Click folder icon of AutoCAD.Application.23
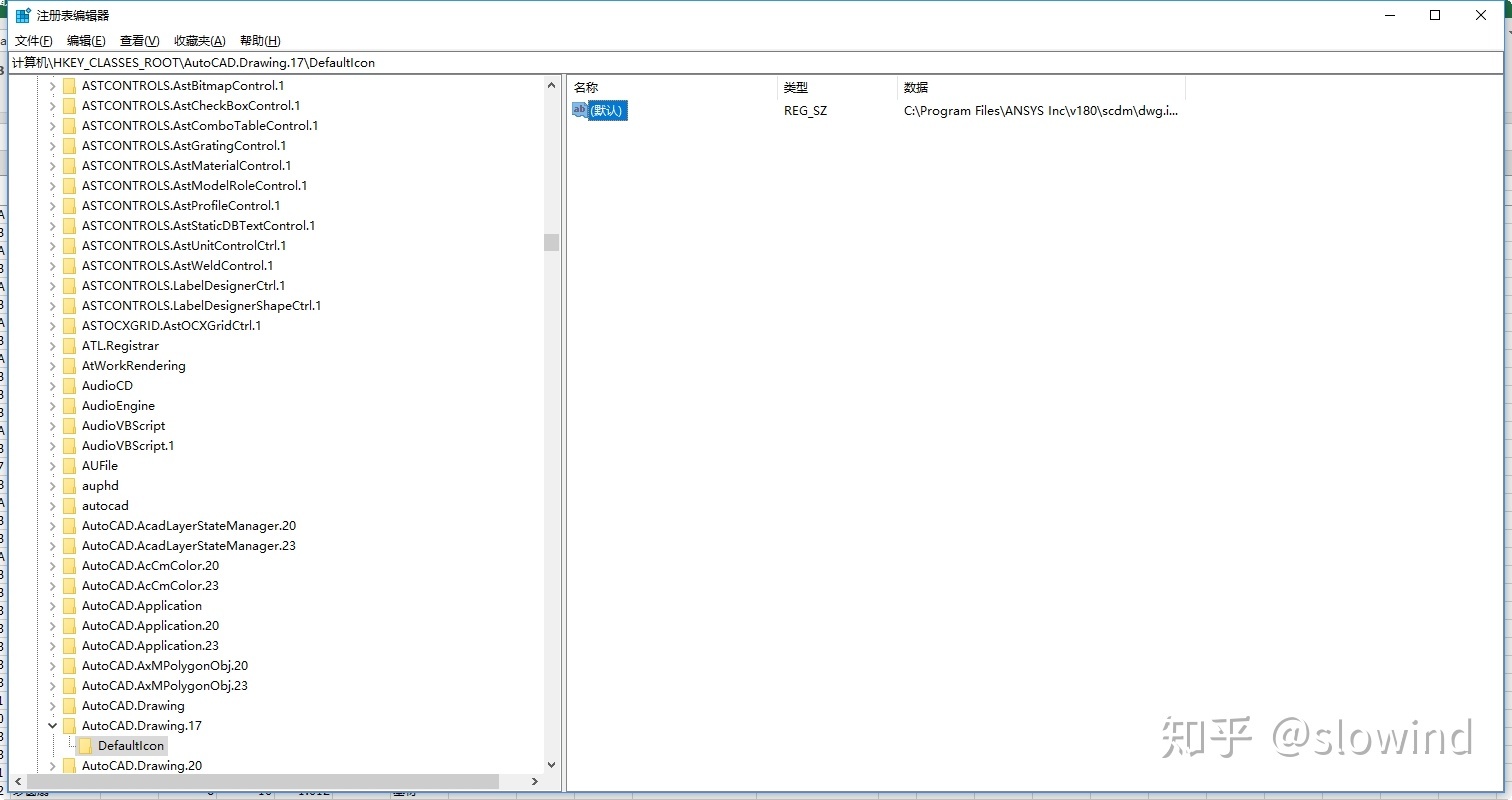The width and height of the screenshot is (1512, 800). [x=69, y=646]
